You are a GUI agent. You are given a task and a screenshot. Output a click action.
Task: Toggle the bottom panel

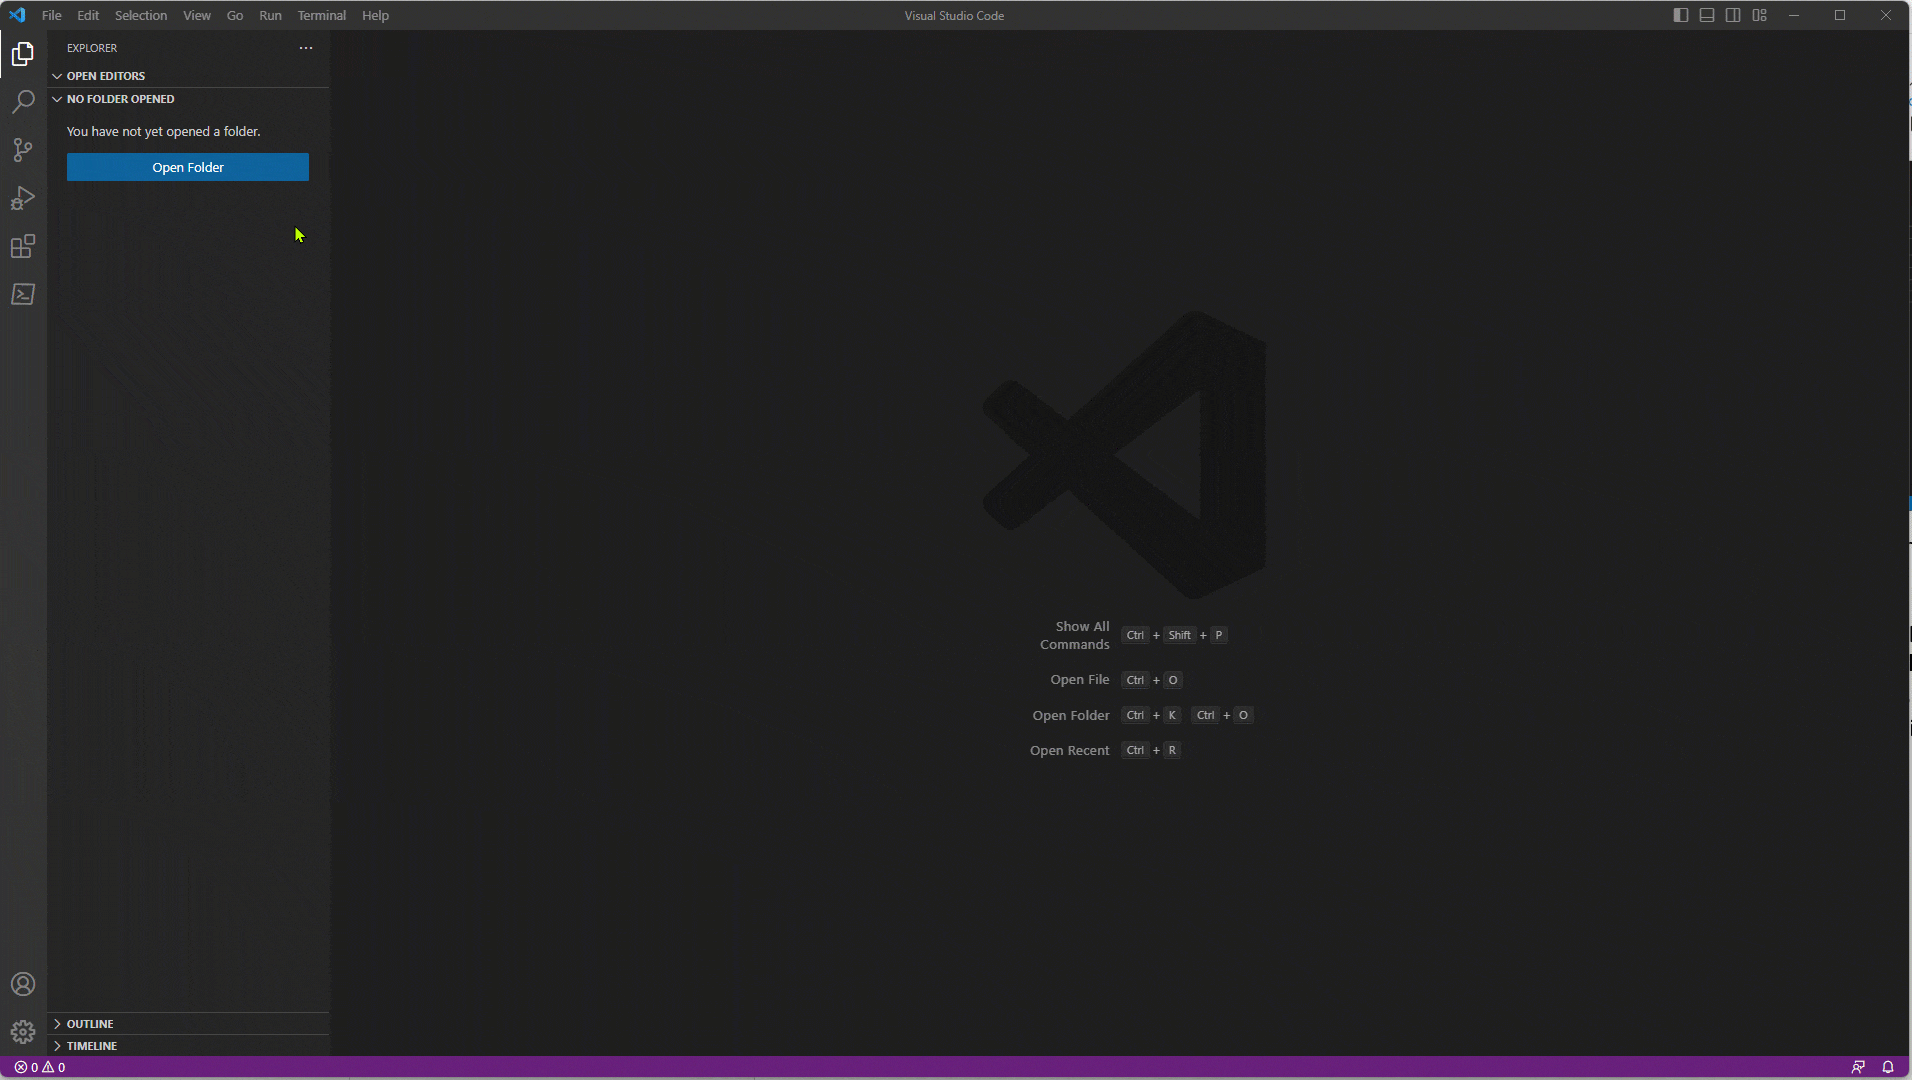point(1706,15)
